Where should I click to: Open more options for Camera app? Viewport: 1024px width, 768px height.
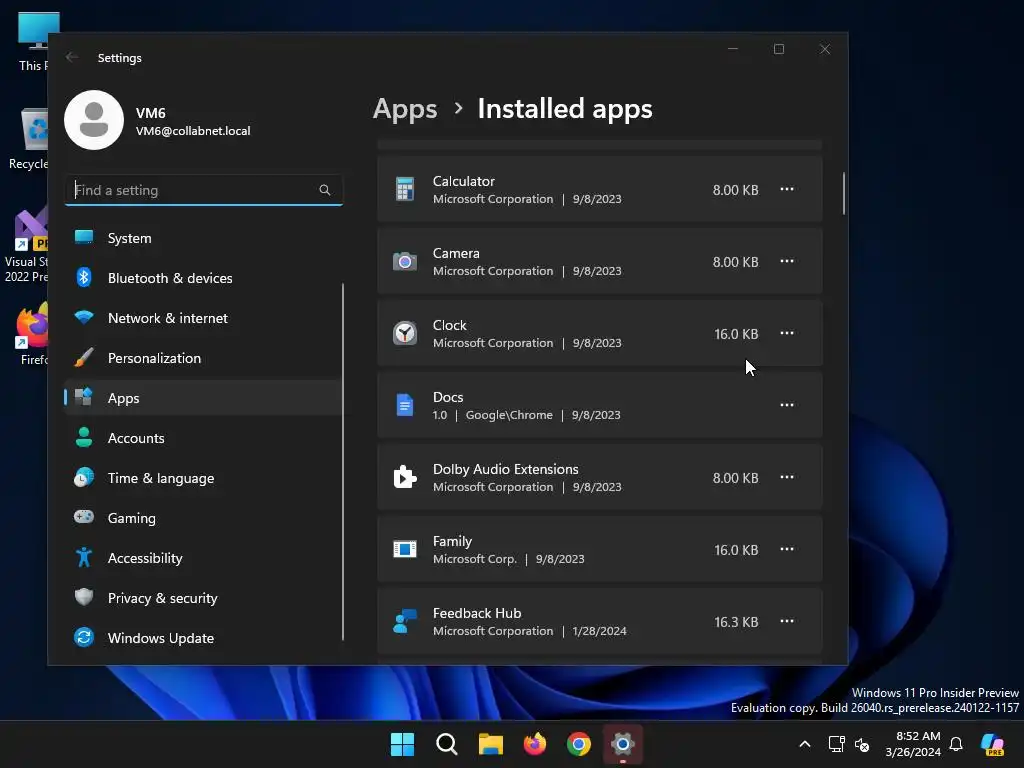coord(787,261)
